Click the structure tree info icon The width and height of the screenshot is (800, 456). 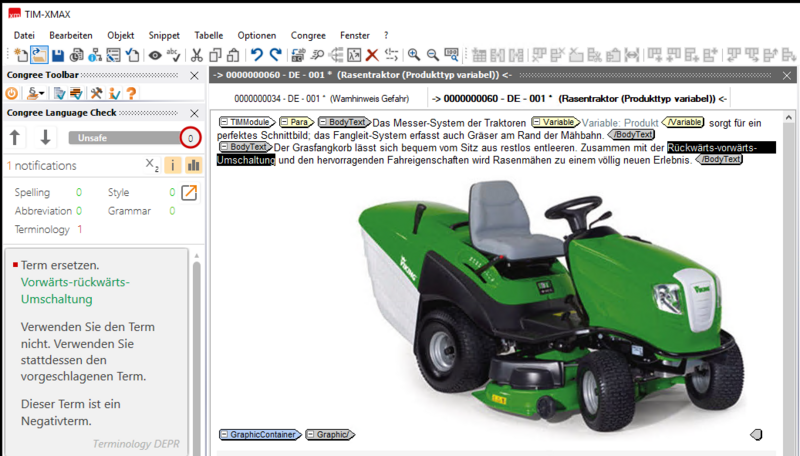click(95, 55)
